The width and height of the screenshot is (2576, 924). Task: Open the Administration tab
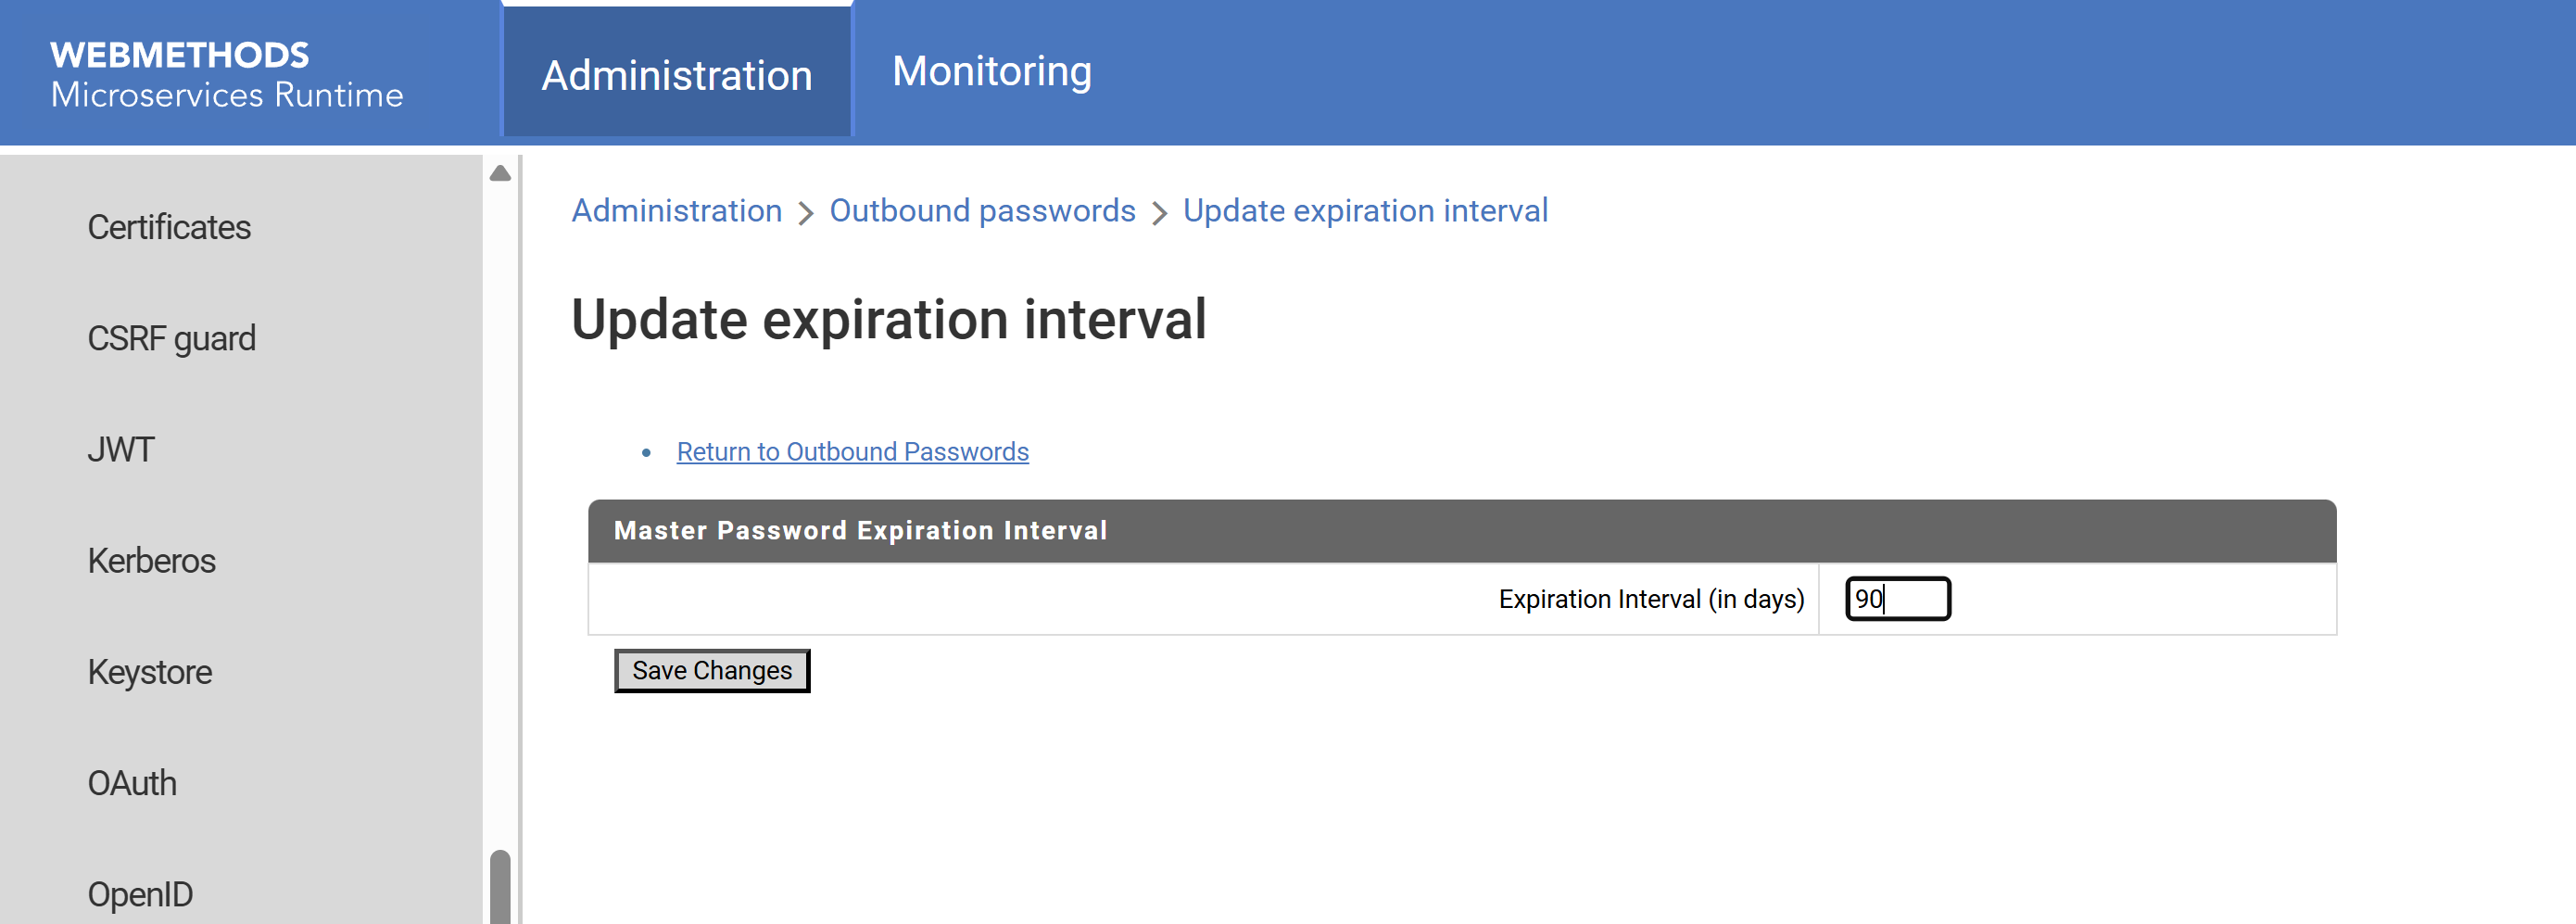tap(677, 75)
